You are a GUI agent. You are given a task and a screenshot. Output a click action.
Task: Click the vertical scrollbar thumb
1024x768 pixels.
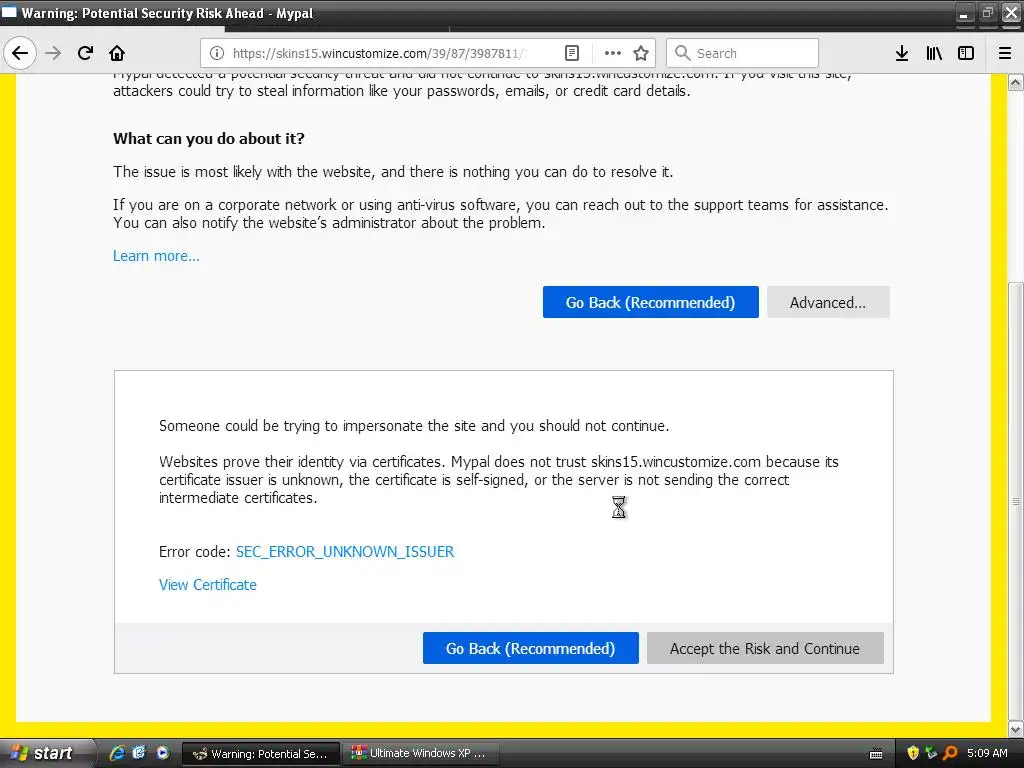[1016, 500]
